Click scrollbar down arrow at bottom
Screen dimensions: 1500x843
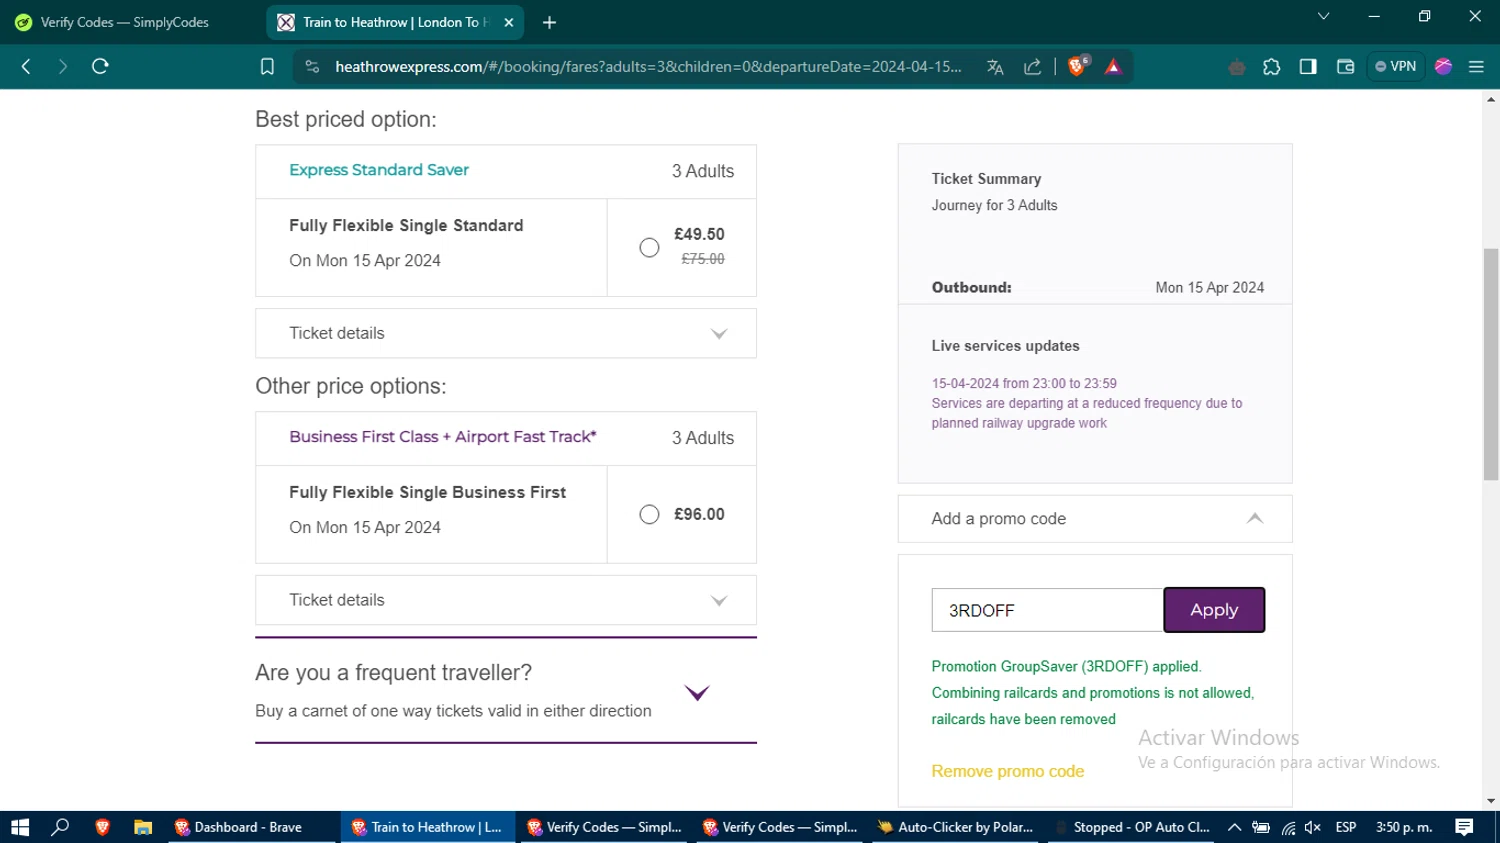[x=1491, y=801]
